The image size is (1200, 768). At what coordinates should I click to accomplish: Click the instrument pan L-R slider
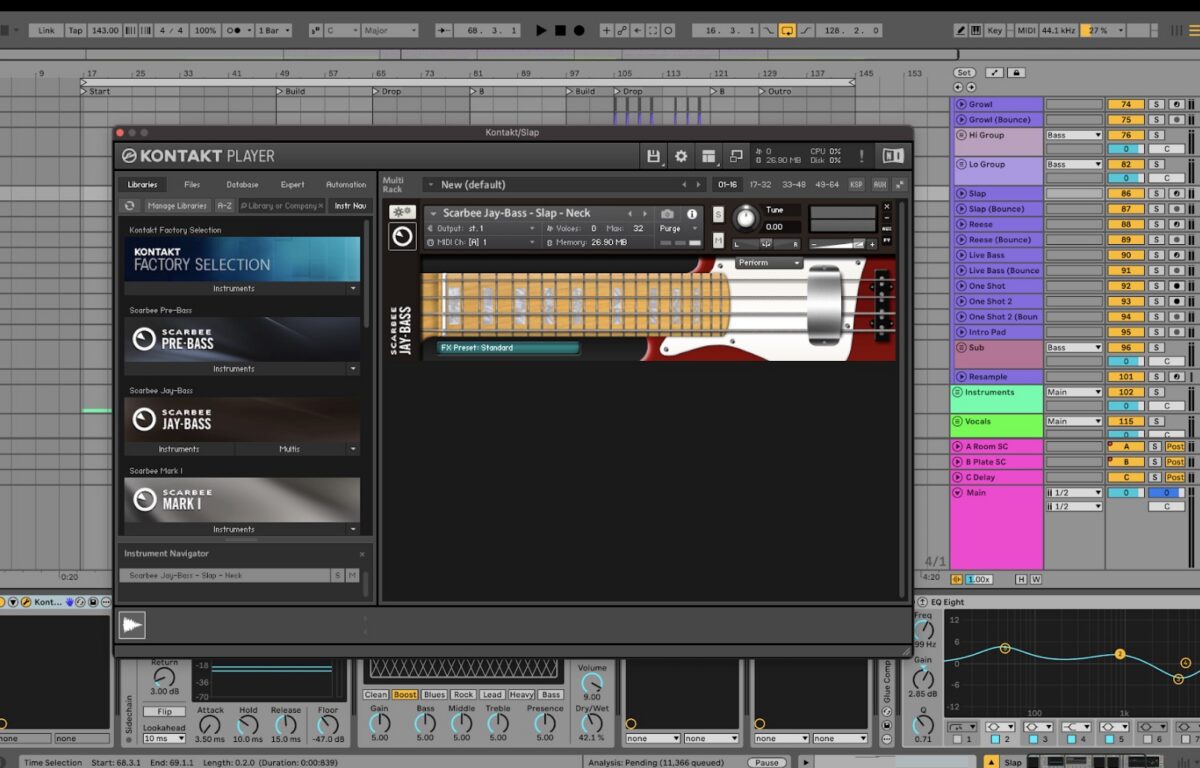[x=766, y=244]
